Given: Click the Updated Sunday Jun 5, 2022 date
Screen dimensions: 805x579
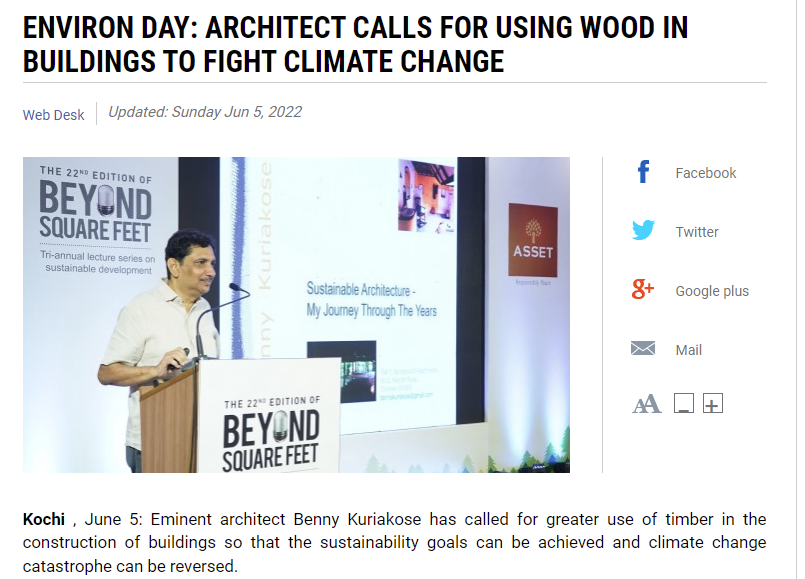Looking at the screenshot, I should tap(205, 112).
